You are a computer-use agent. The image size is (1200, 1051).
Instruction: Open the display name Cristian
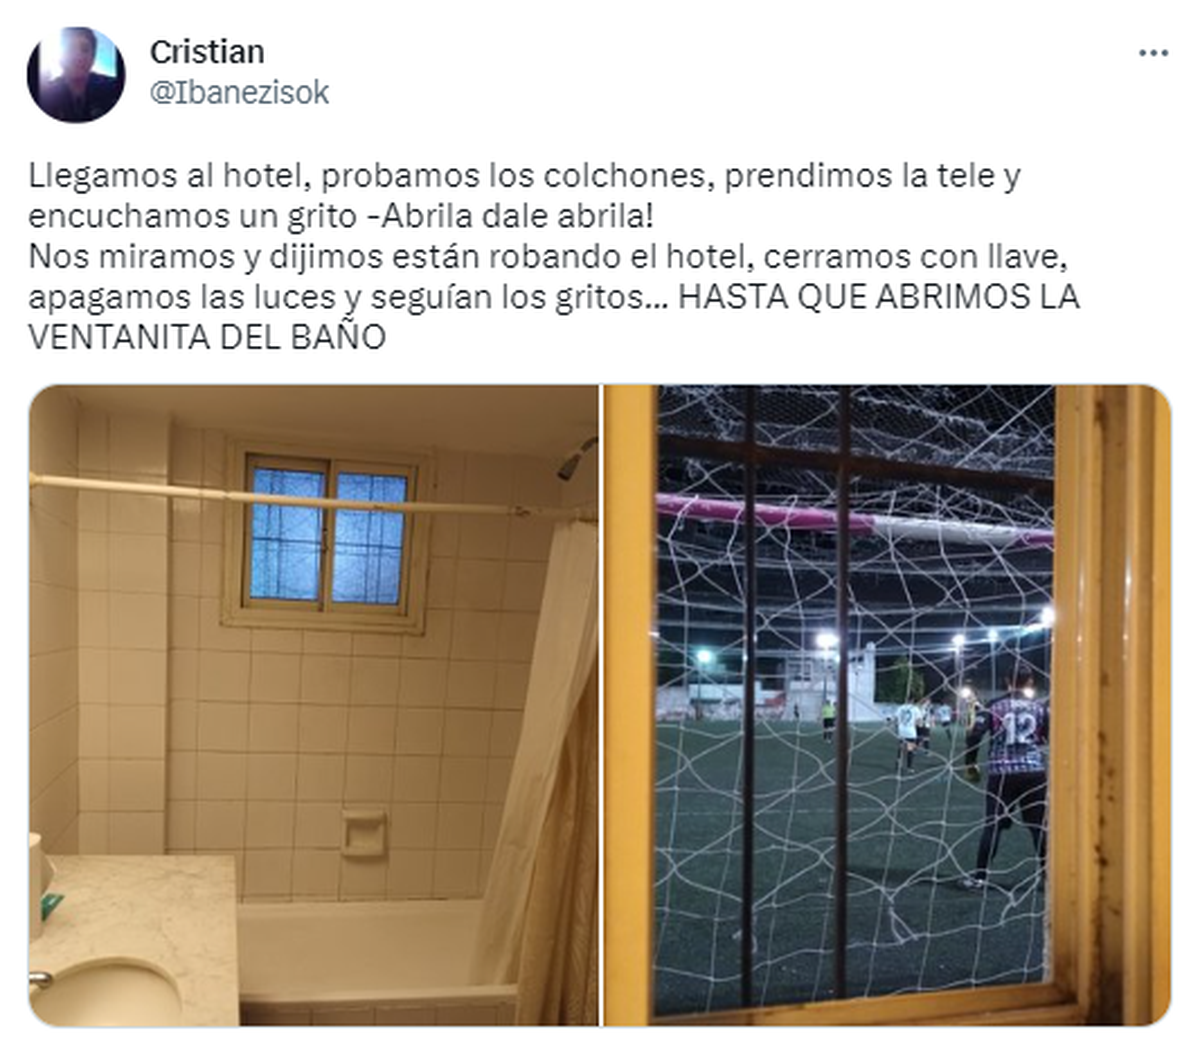[x=207, y=51]
